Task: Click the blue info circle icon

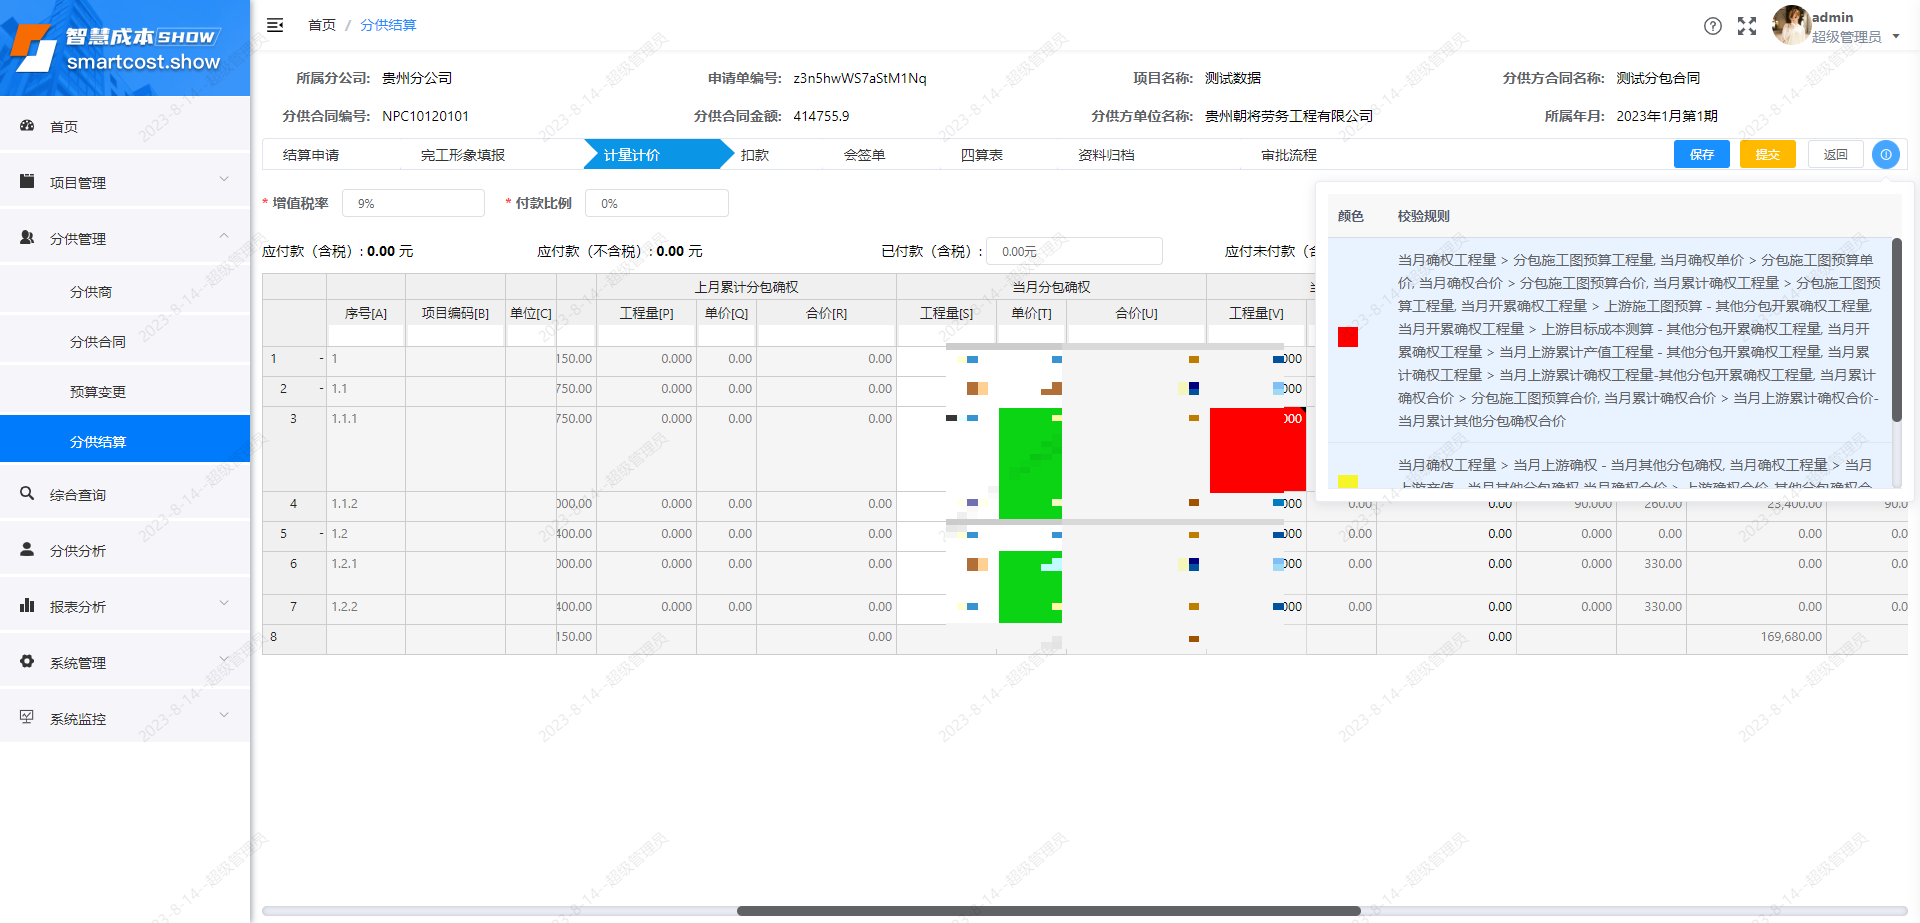Action: pos(1885,155)
